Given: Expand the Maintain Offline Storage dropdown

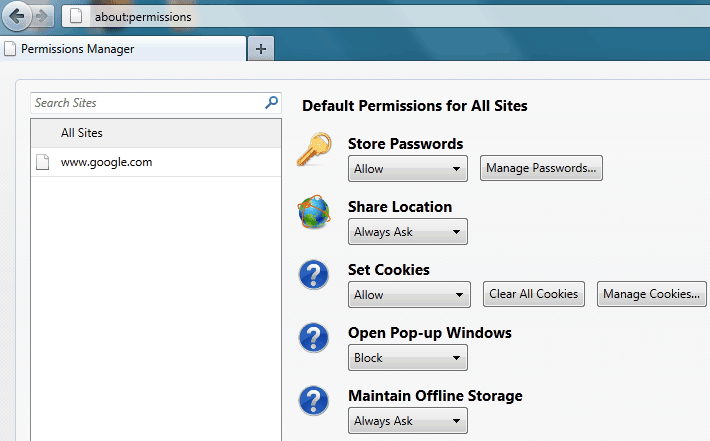Looking at the screenshot, I should pos(408,420).
